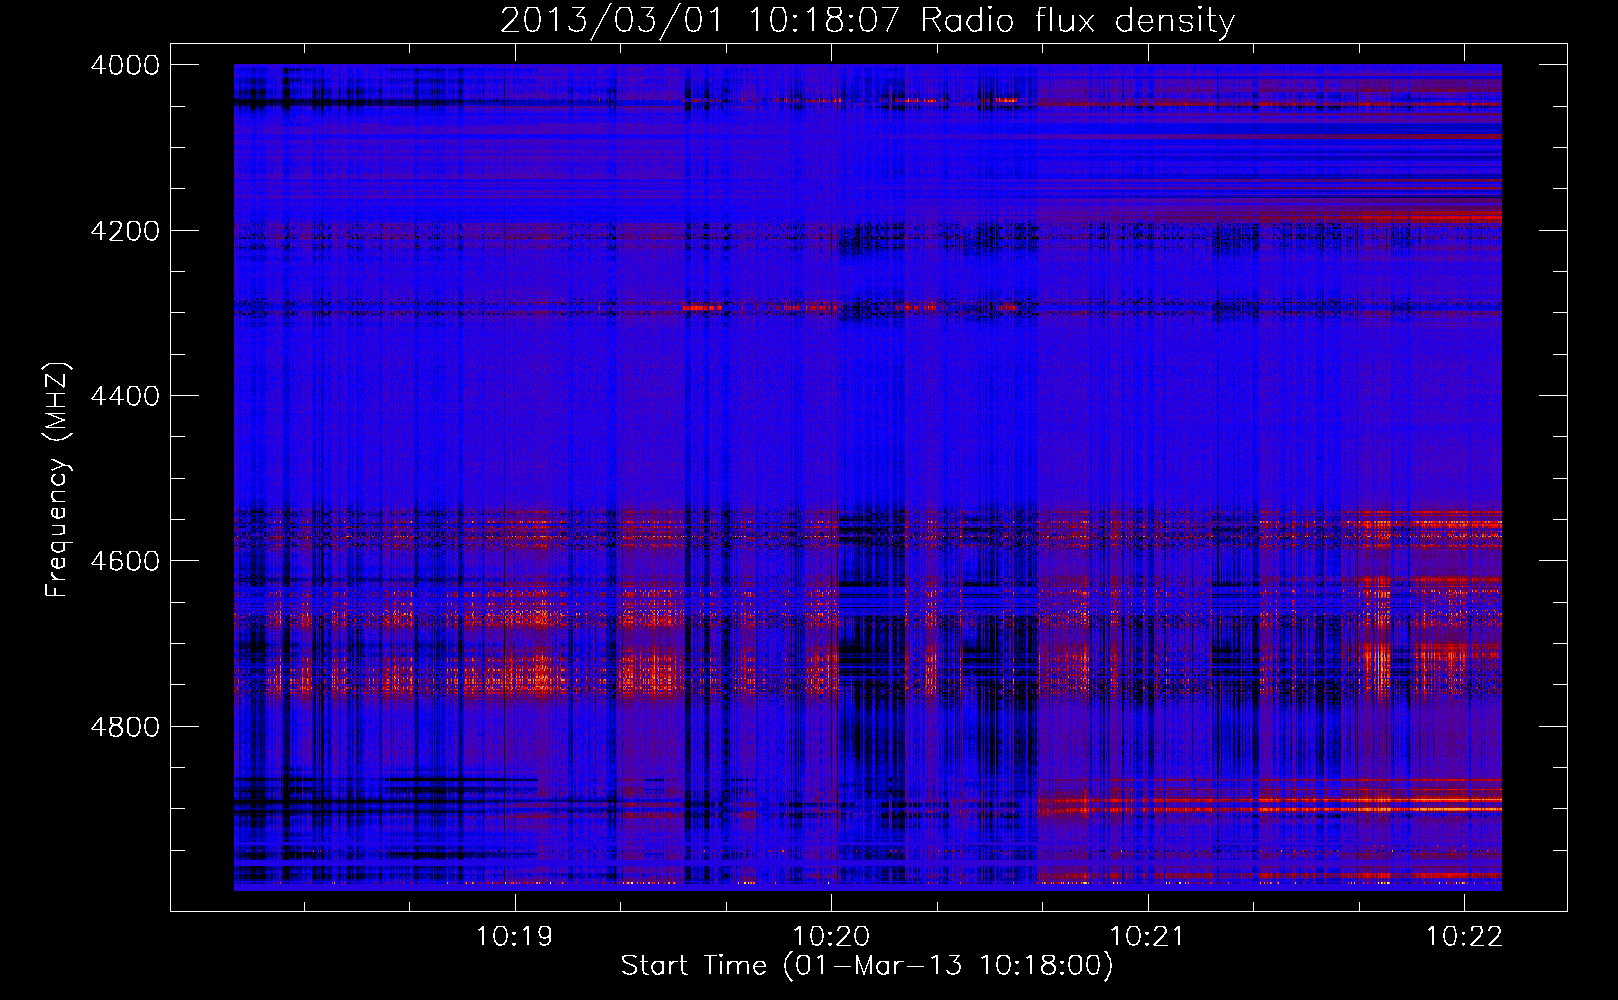This screenshot has height=1000, width=1618.
Task: Click the plot title '2013/03/01 10:18:07 Radio flux density'
Action: pos(867,20)
